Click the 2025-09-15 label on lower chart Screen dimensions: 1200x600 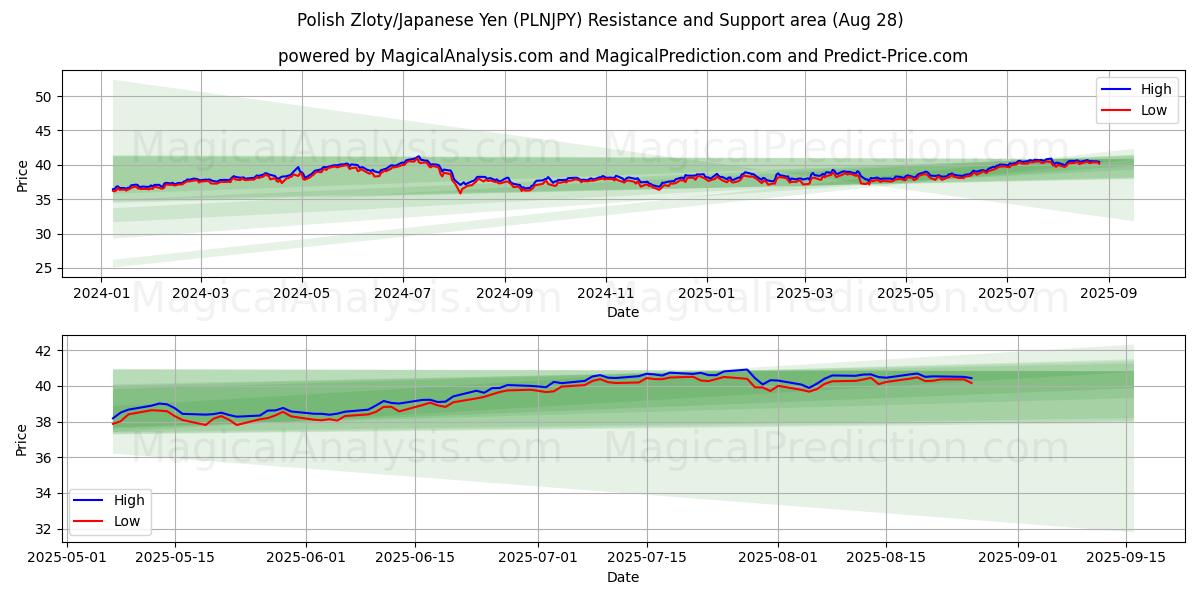1126,559
